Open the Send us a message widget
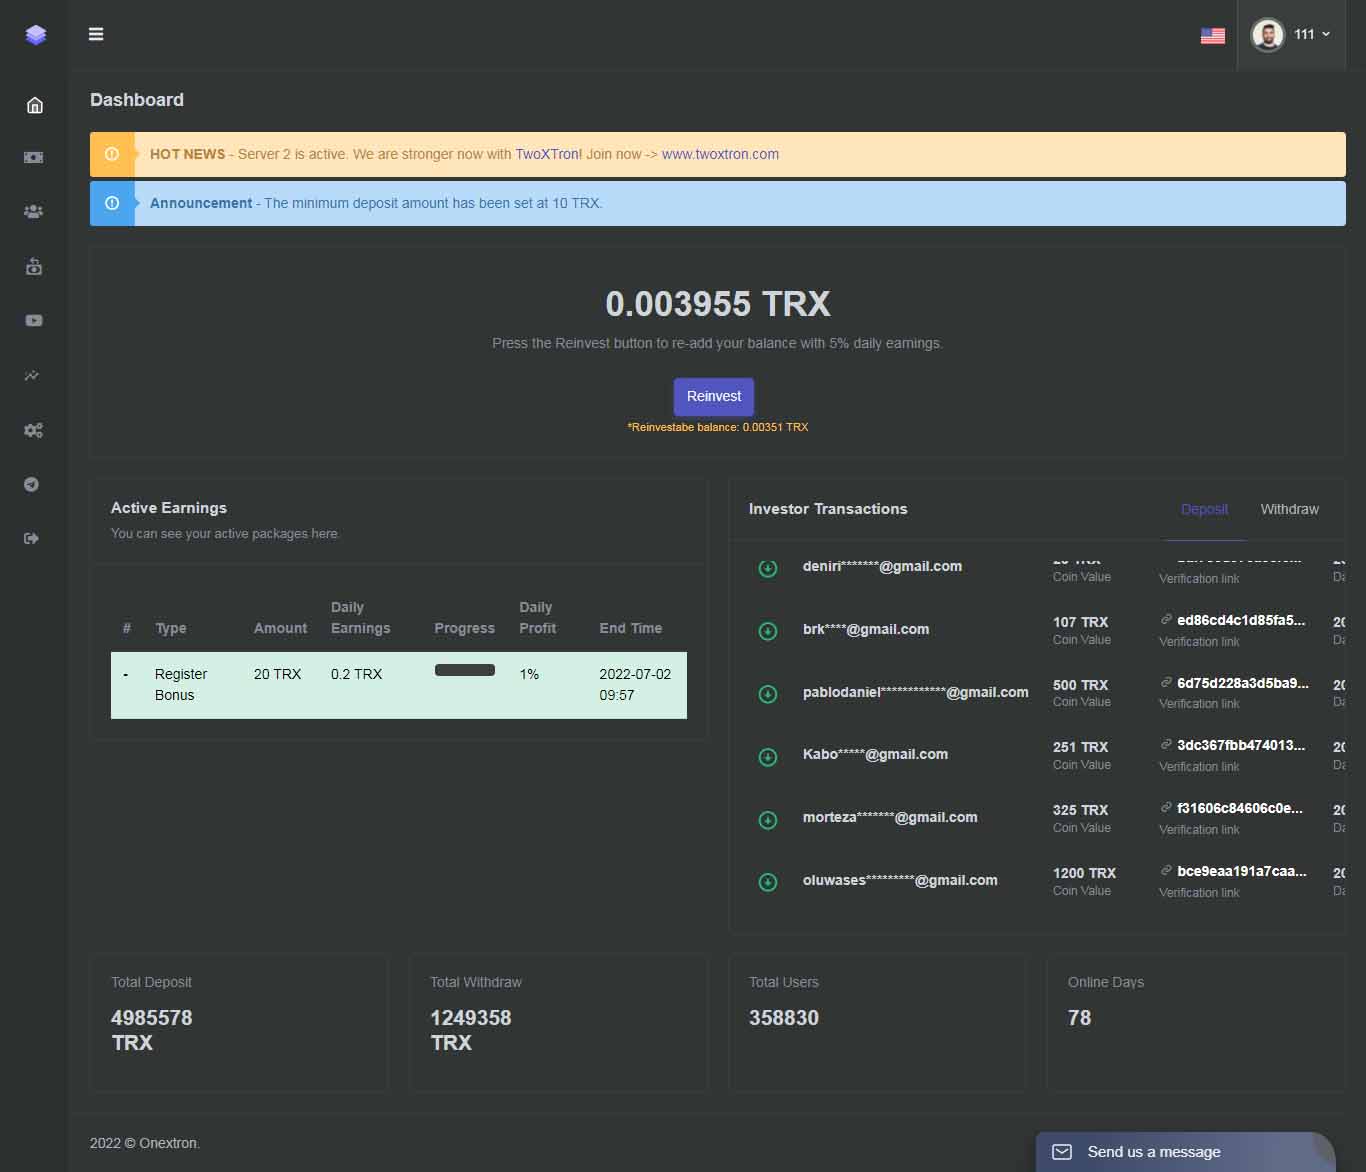This screenshot has width=1366, height=1172. (x=1185, y=1152)
